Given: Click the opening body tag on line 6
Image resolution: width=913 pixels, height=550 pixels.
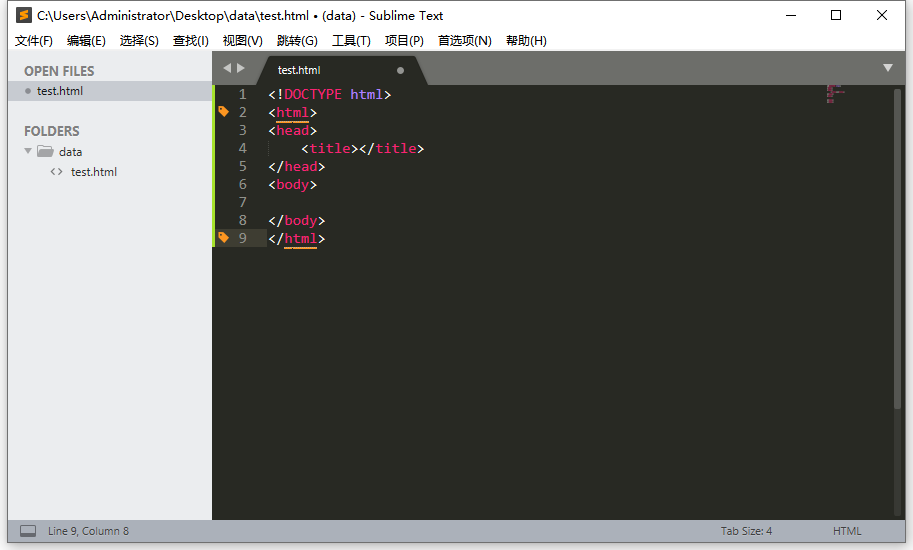Looking at the screenshot, I should (x=292, y=184).
